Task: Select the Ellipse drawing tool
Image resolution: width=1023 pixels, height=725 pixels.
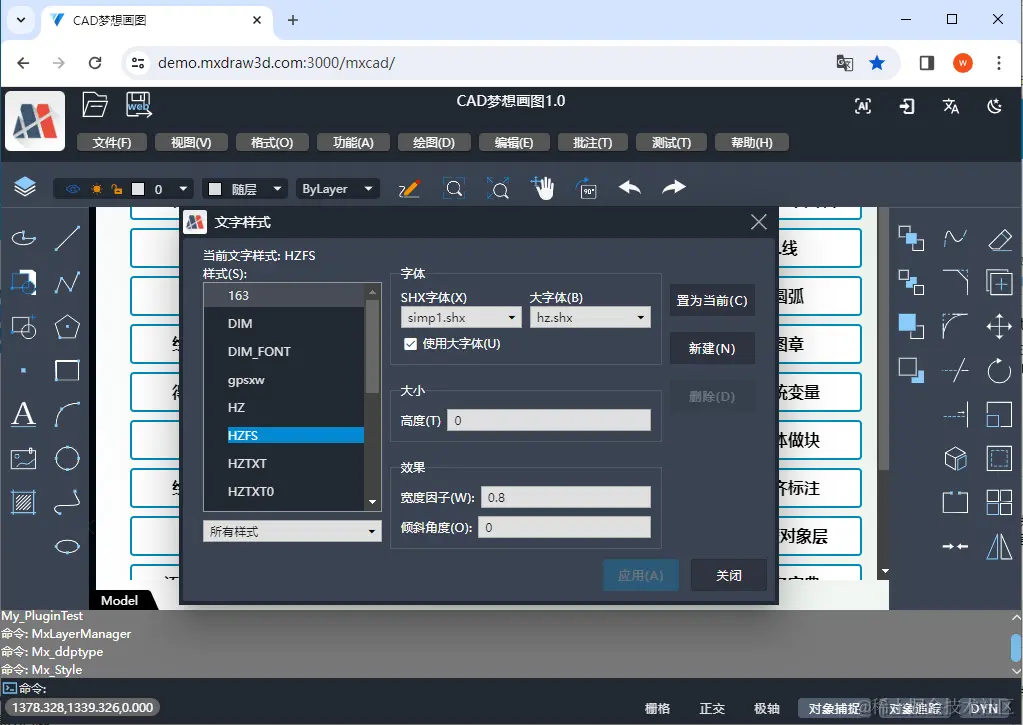Action: pos(66,546)
